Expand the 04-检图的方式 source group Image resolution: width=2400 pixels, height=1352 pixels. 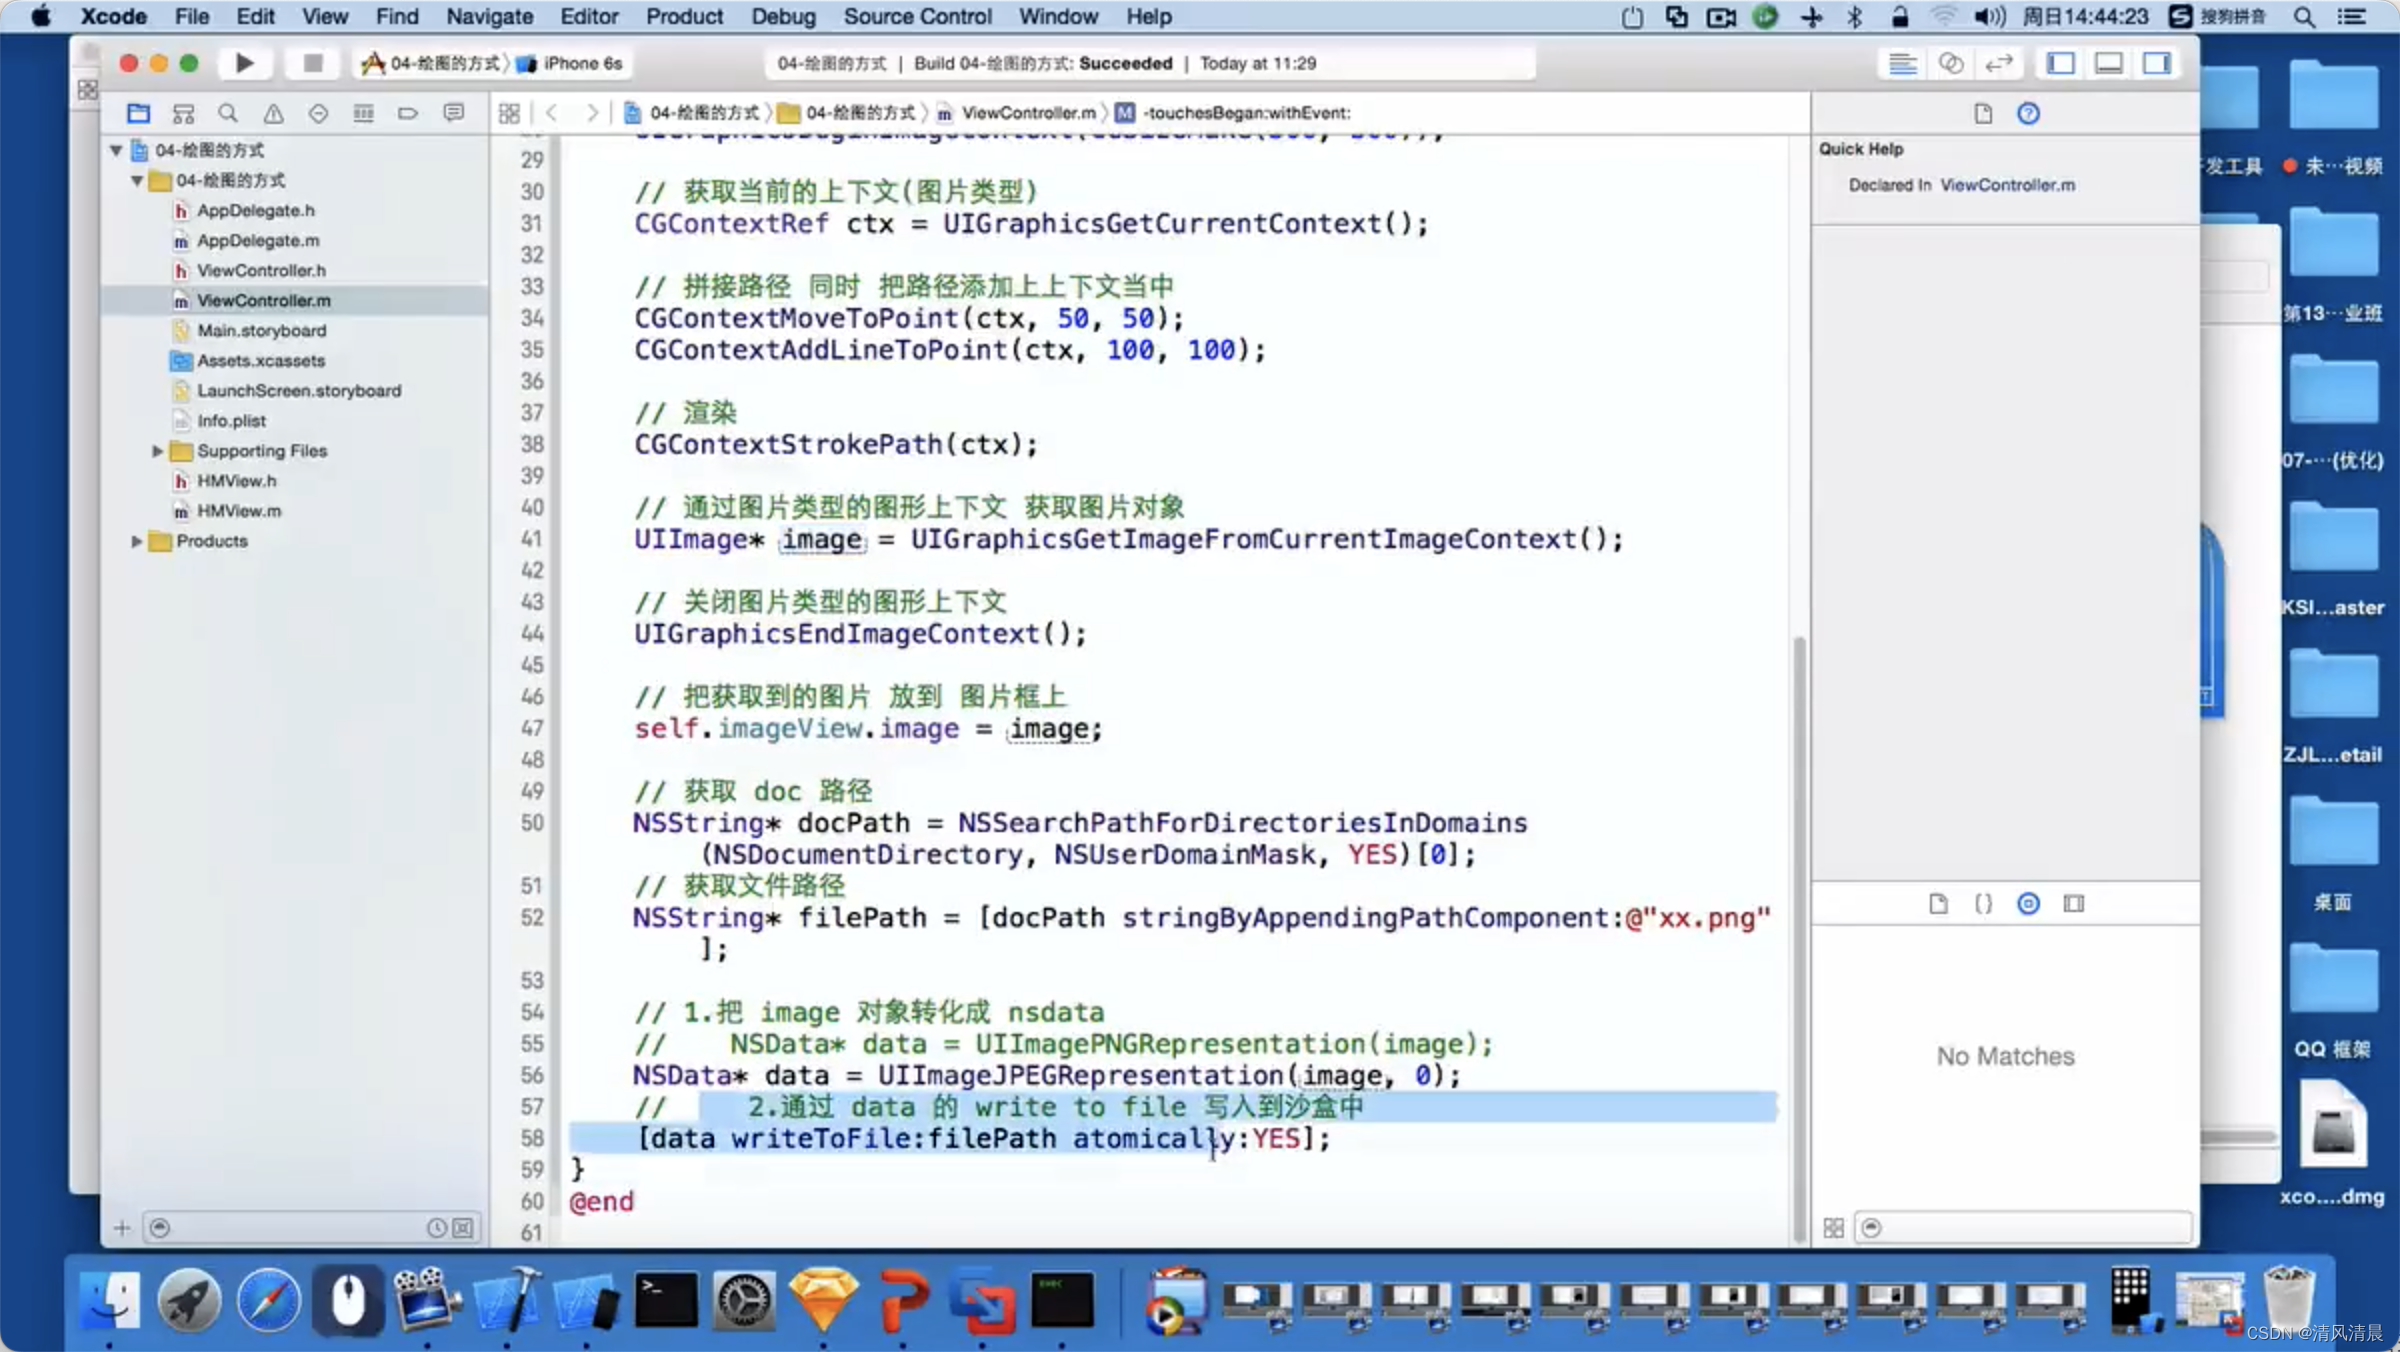tap(138, 178)
